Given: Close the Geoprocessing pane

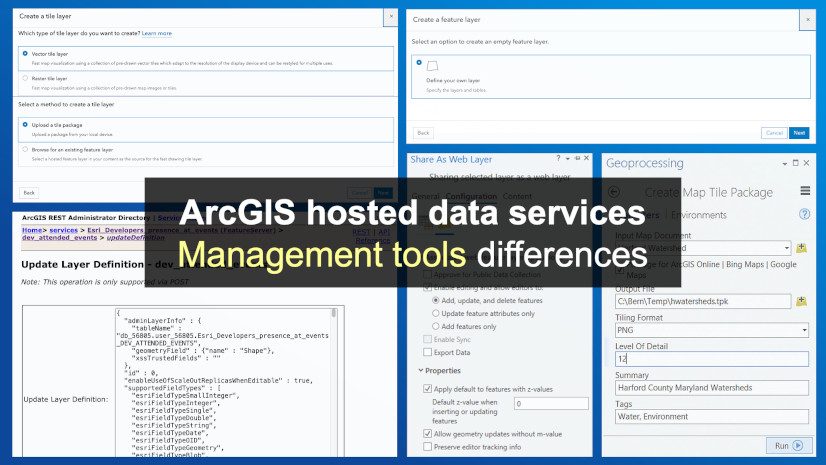Looking at the screenshot, I should tap(806, 163).
